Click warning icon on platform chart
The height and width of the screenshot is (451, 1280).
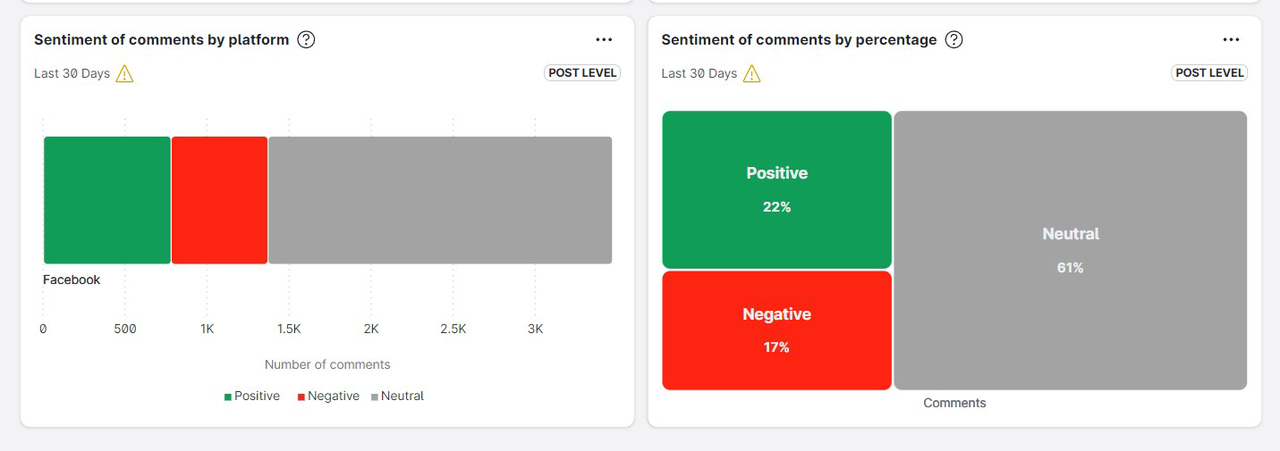pyautogui.click(x=125, y=74)
